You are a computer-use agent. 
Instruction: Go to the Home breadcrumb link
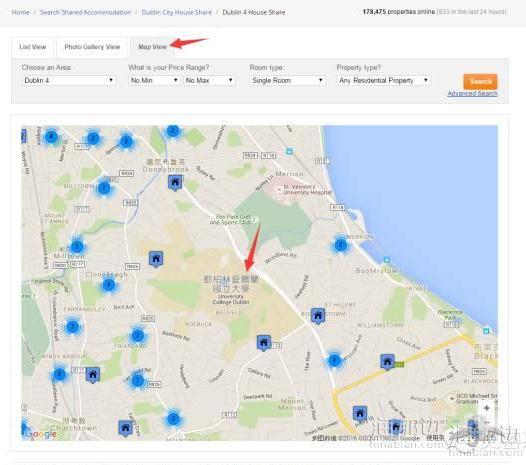(20, 12)
